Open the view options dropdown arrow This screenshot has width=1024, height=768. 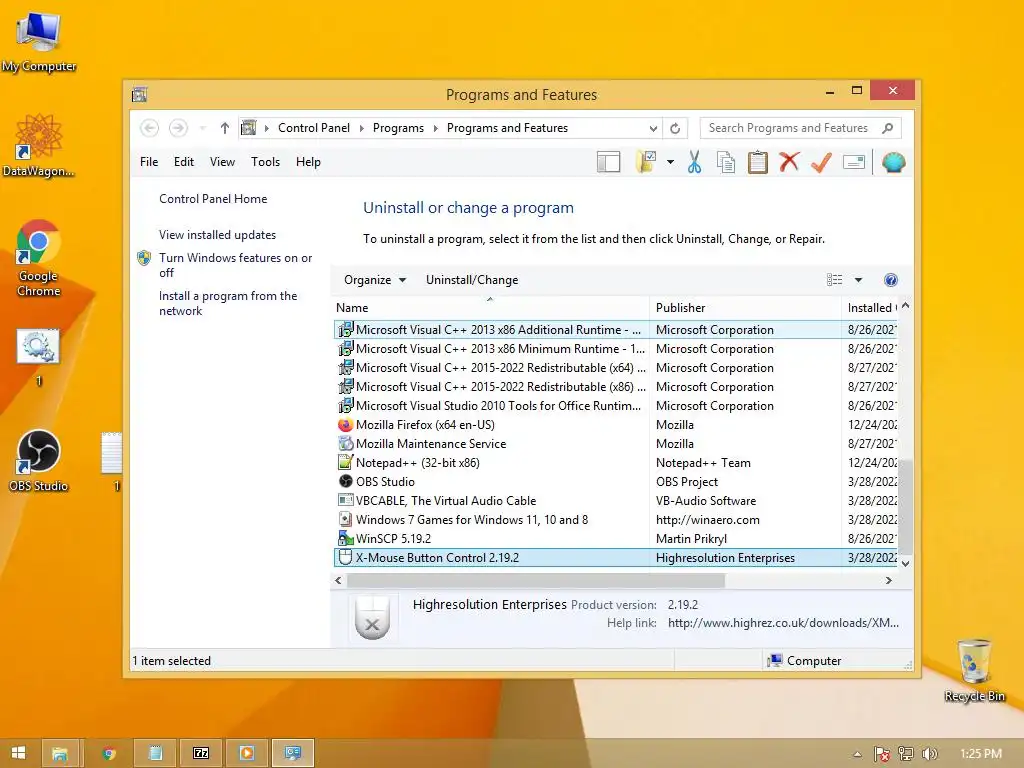[x=858, y=280]
